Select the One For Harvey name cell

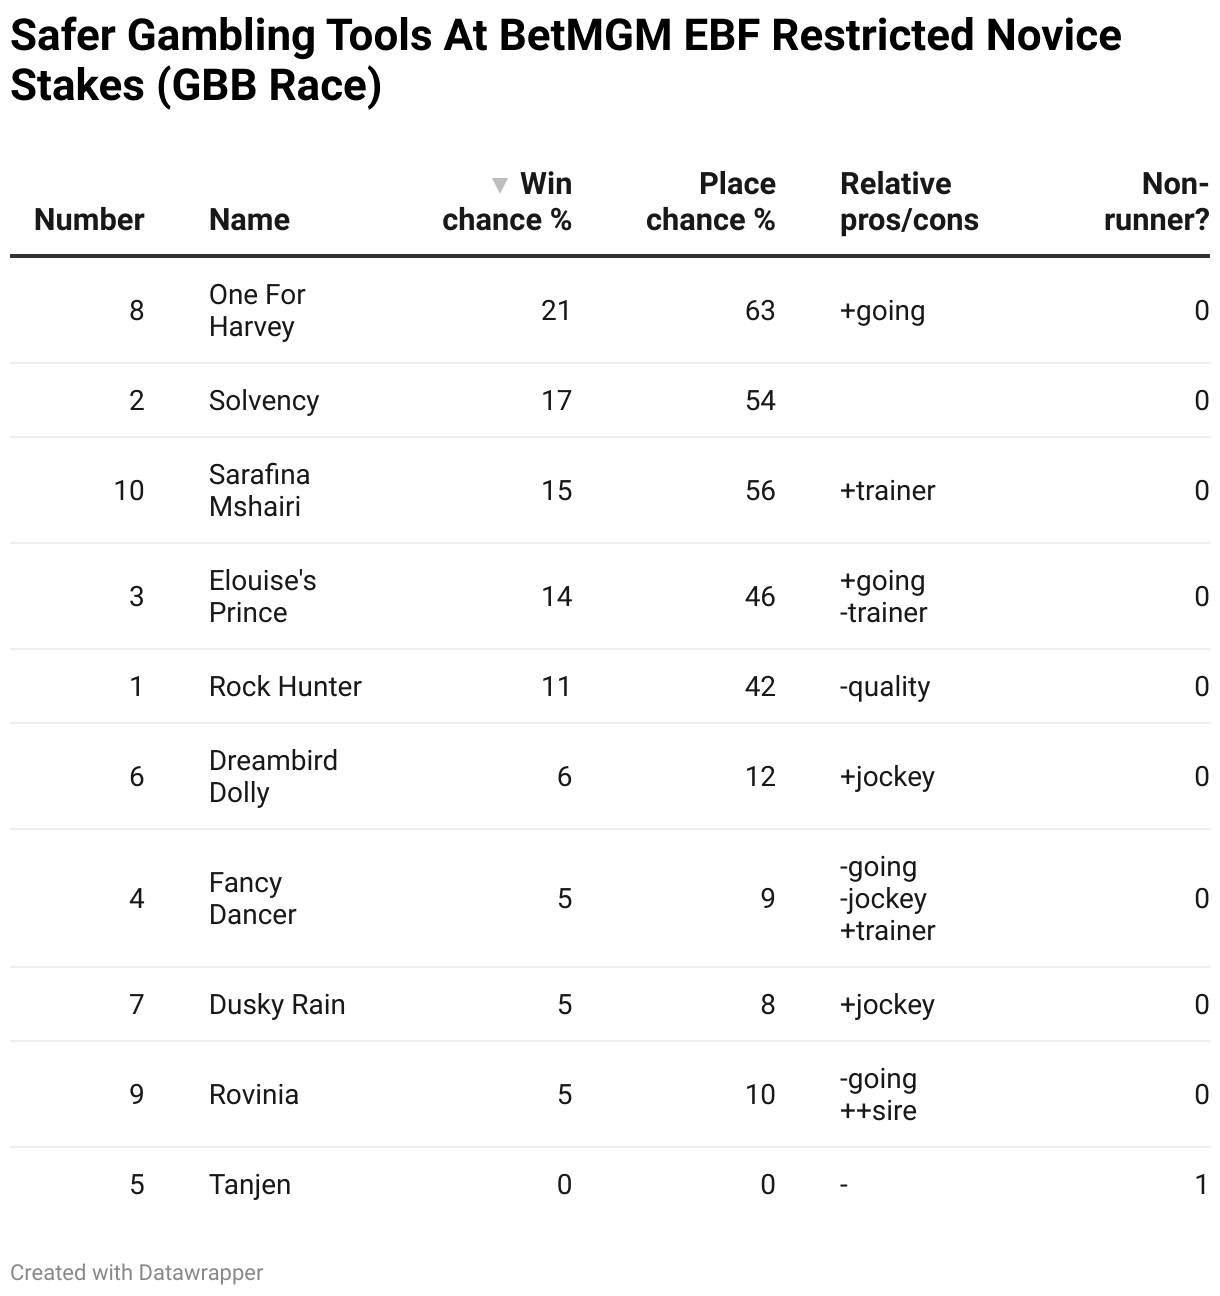(x=257, y=310)
